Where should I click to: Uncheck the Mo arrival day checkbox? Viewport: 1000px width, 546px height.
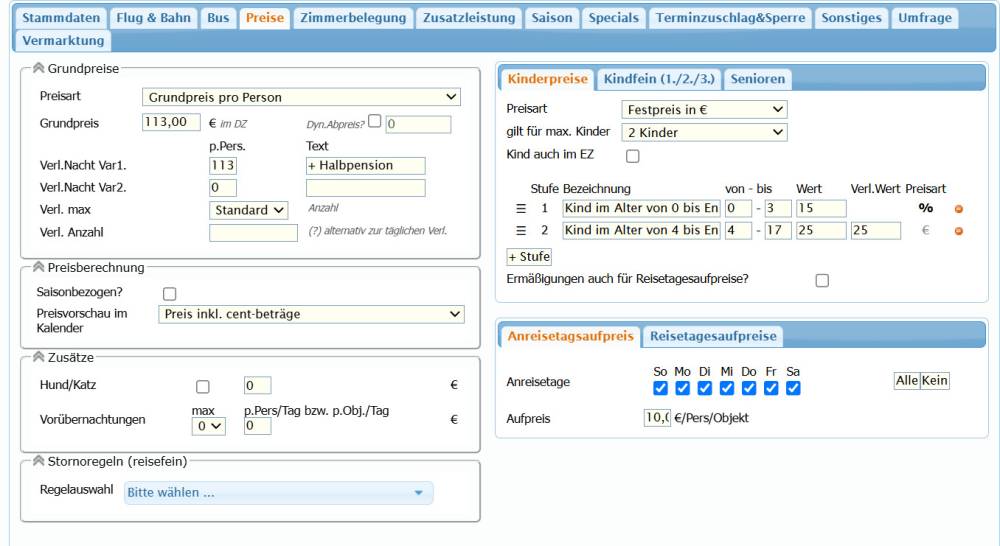coord(682,388)
